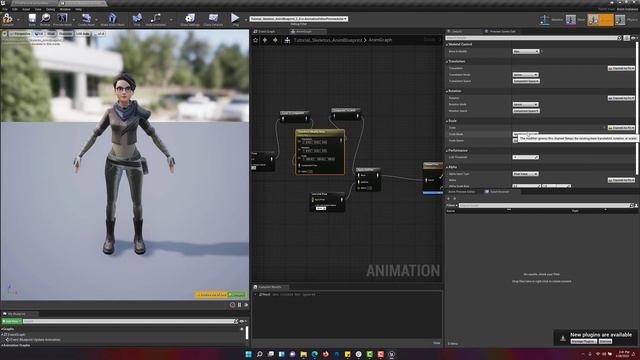Open Class Settings from the toolbar
This screenshot has width=640, height=360.
pyautogui.click(x=190, y=18)
